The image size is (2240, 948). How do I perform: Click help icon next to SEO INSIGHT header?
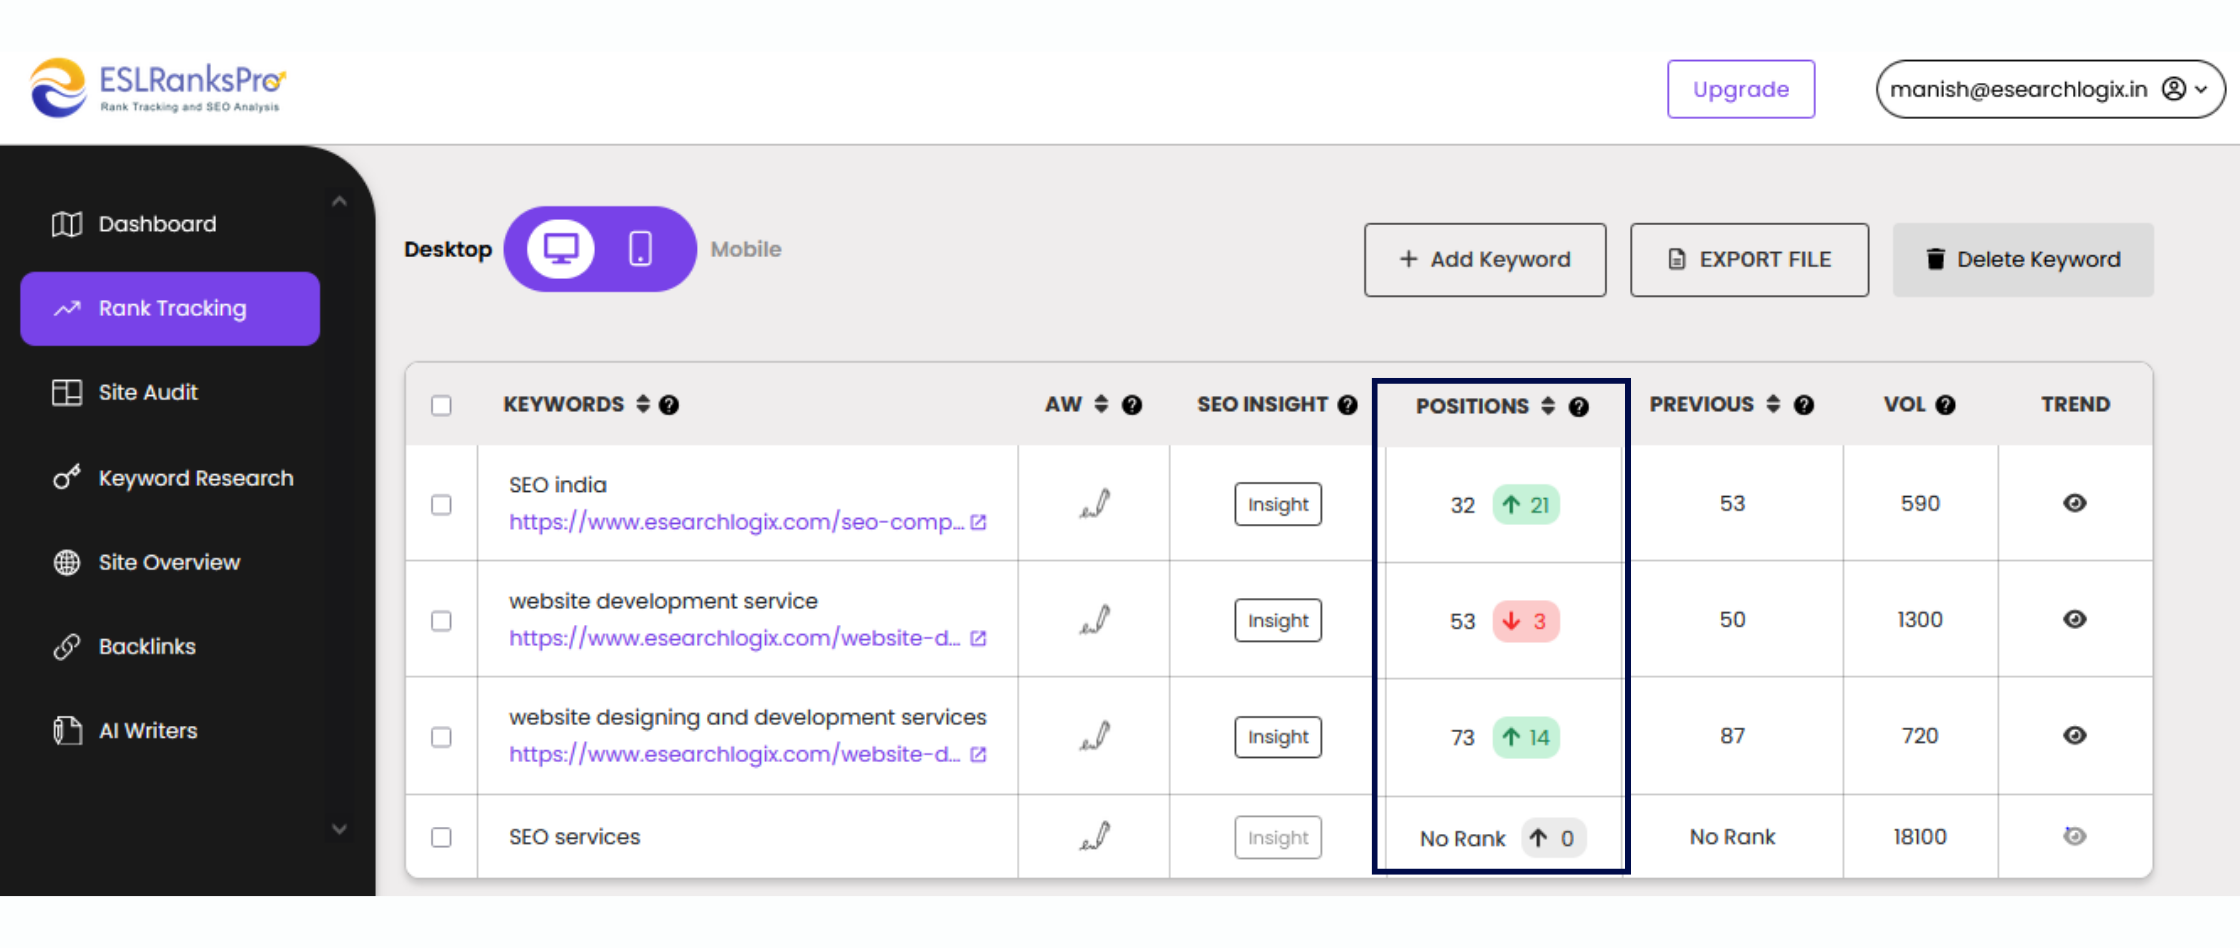(x=1348, y=405)
